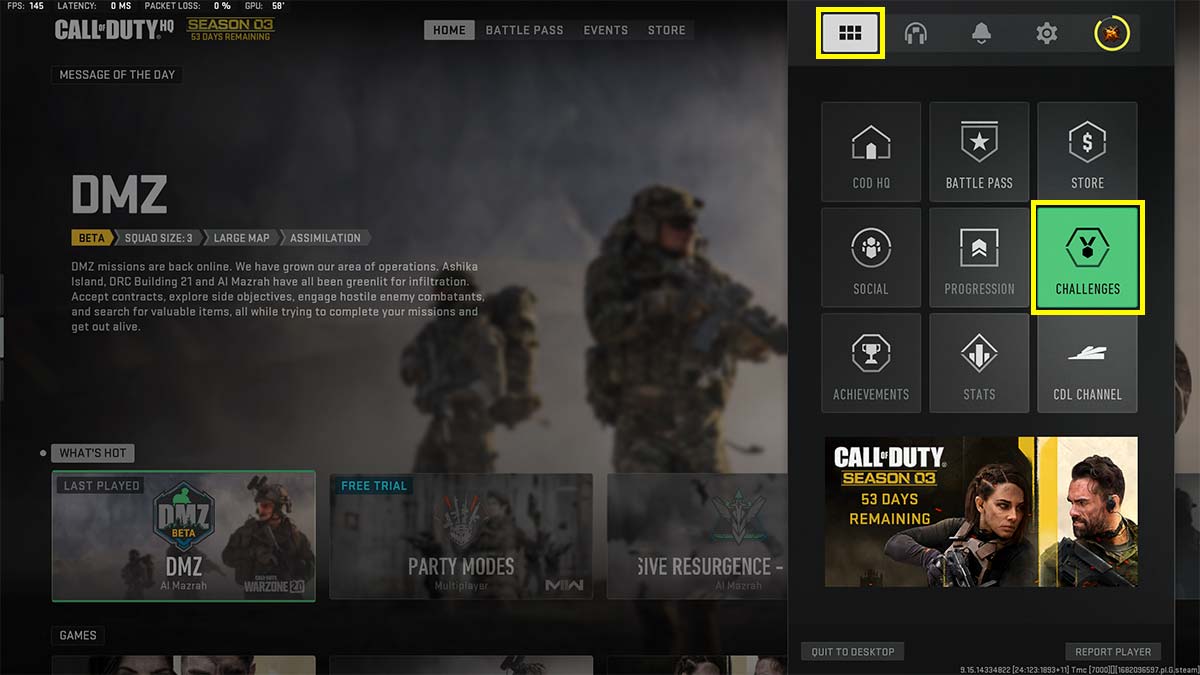Switch to the BATTLE PASS tab

524,30
